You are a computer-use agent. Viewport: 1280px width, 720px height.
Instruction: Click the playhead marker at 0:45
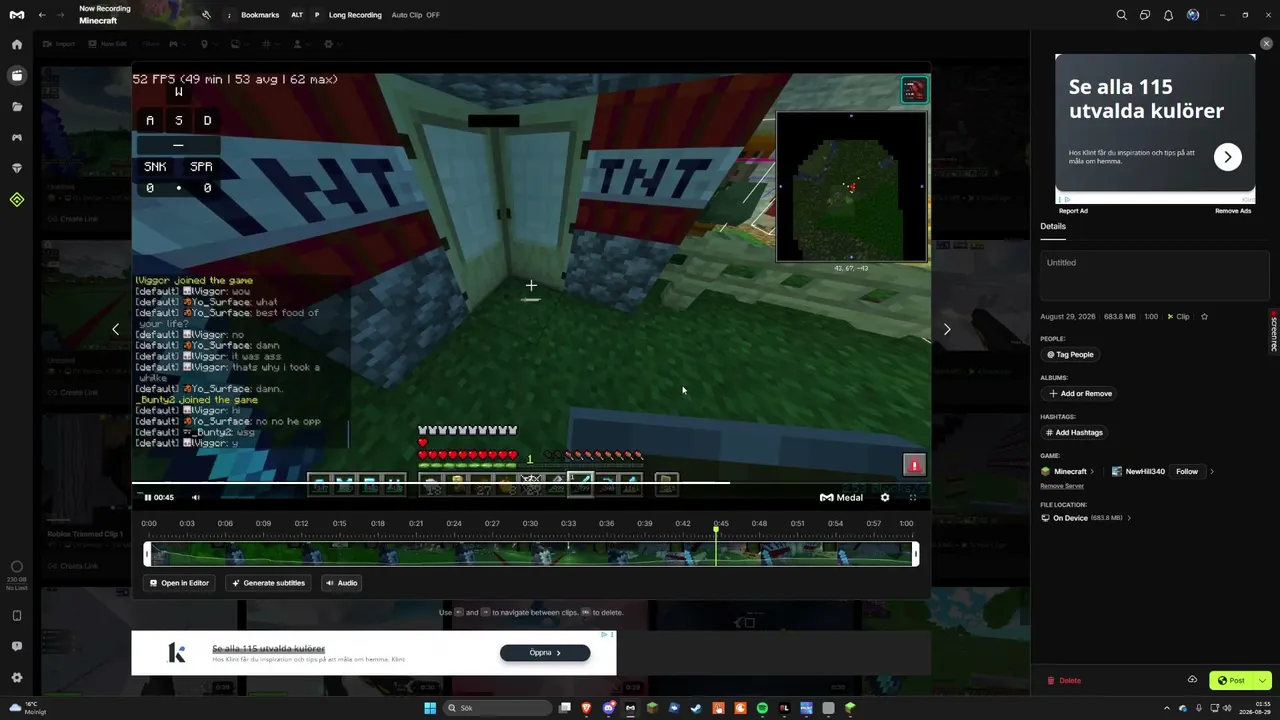(x=716, y=529)
